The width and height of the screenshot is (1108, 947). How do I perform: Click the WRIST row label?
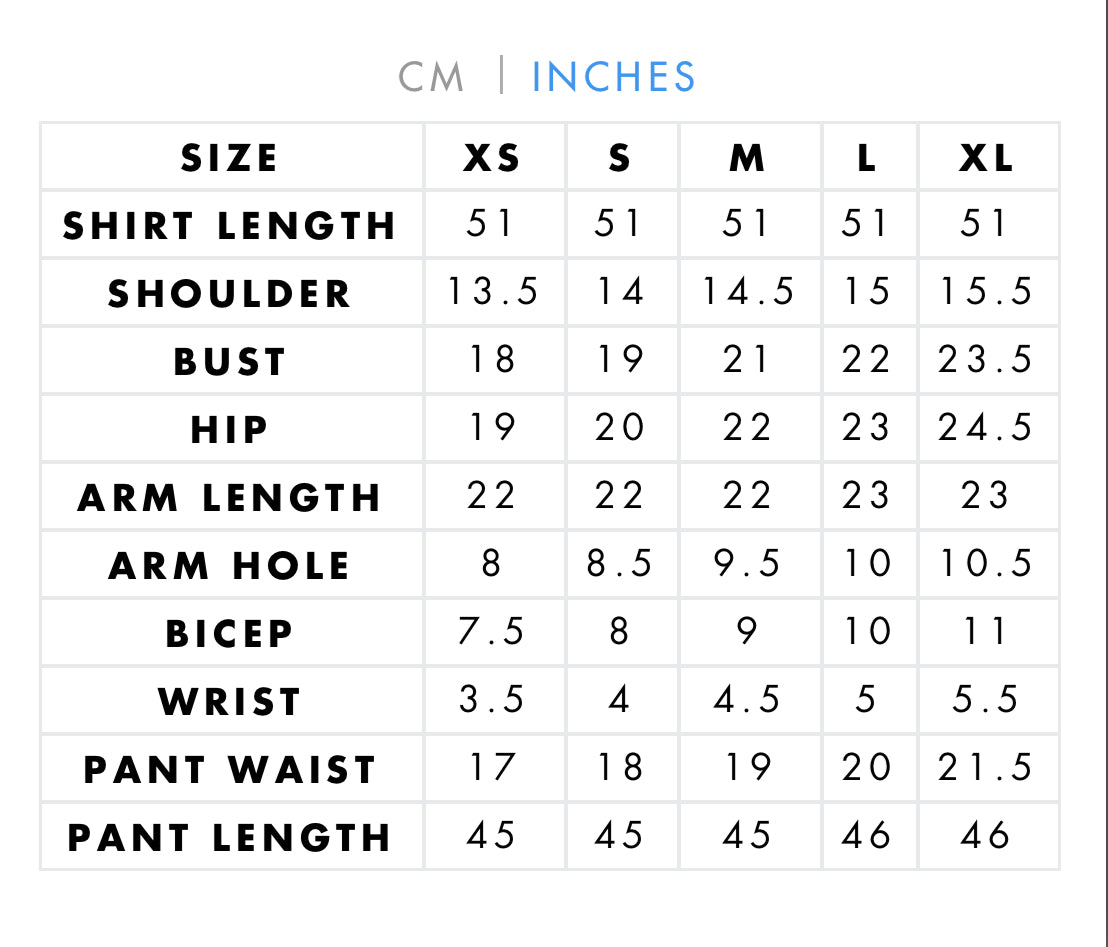point(230,701)
